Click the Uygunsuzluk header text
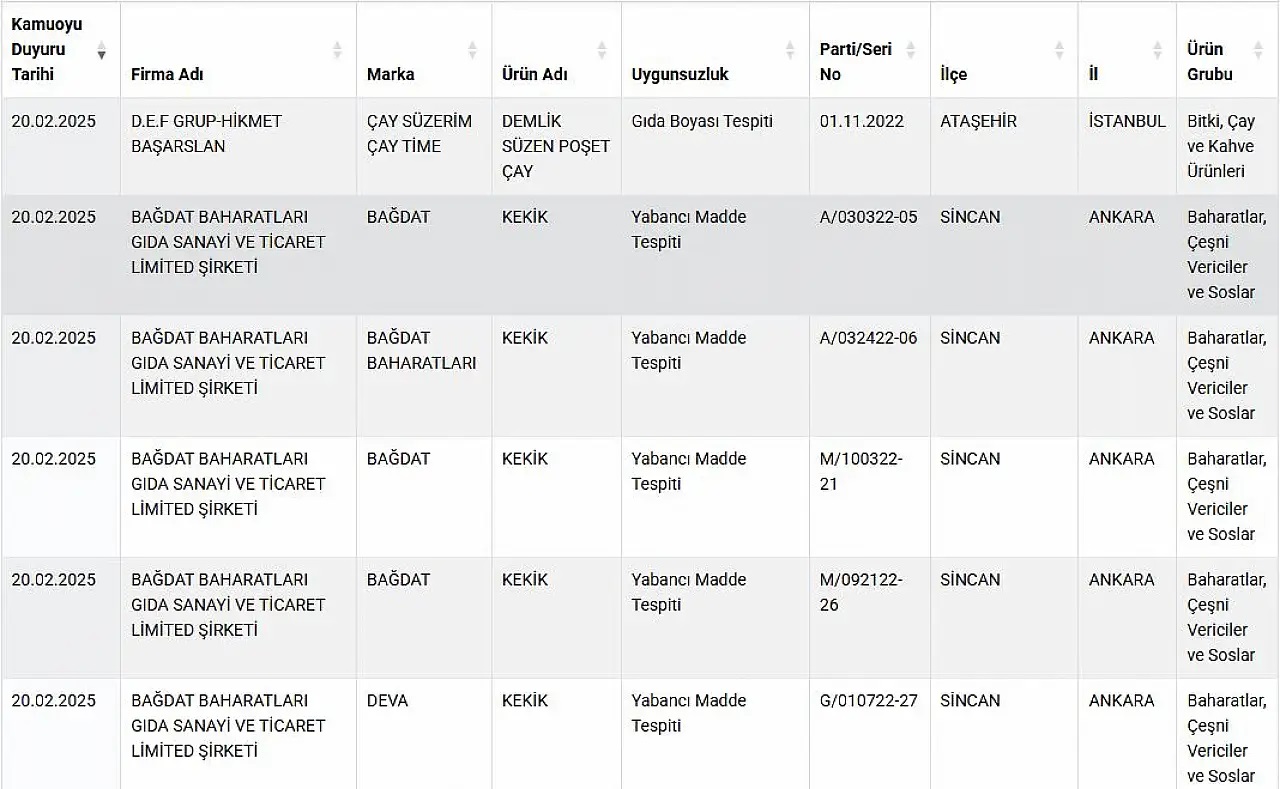Image resolution: width=1280 pixels, height=789 pixels. tap(680, 74)
